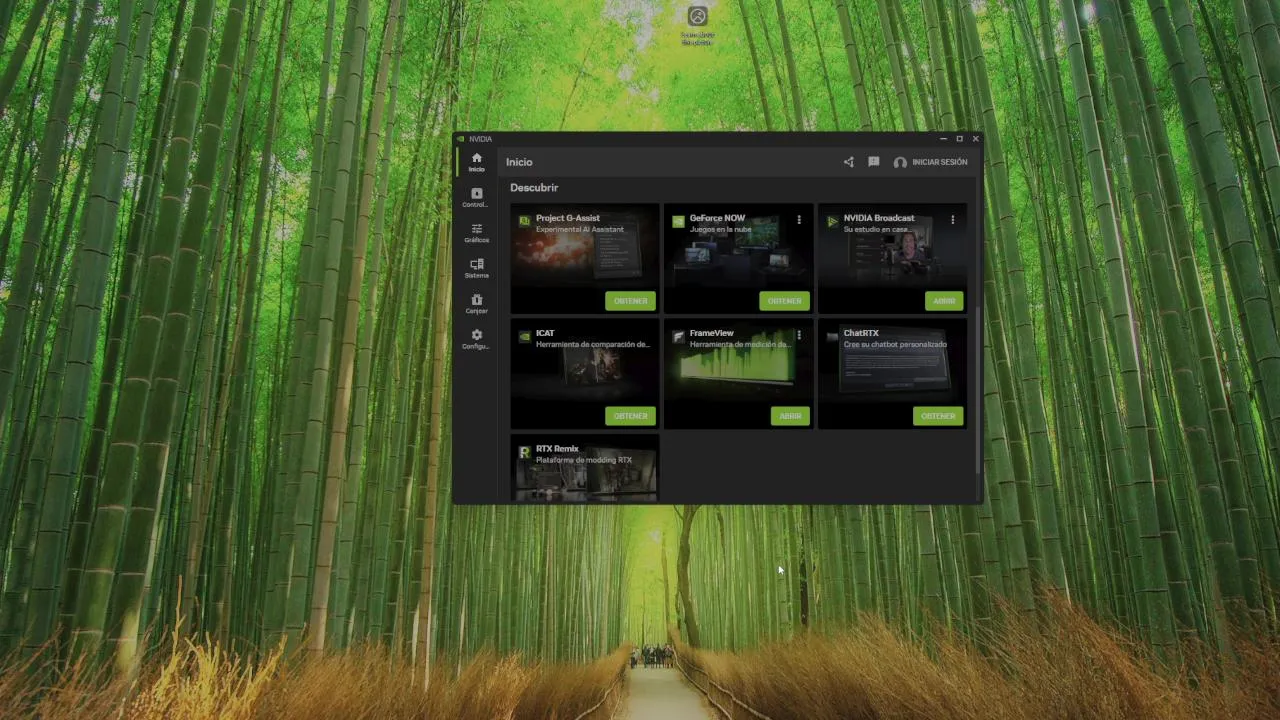Click the "Herramienta de comparación de..." text

tap(593, 345)
